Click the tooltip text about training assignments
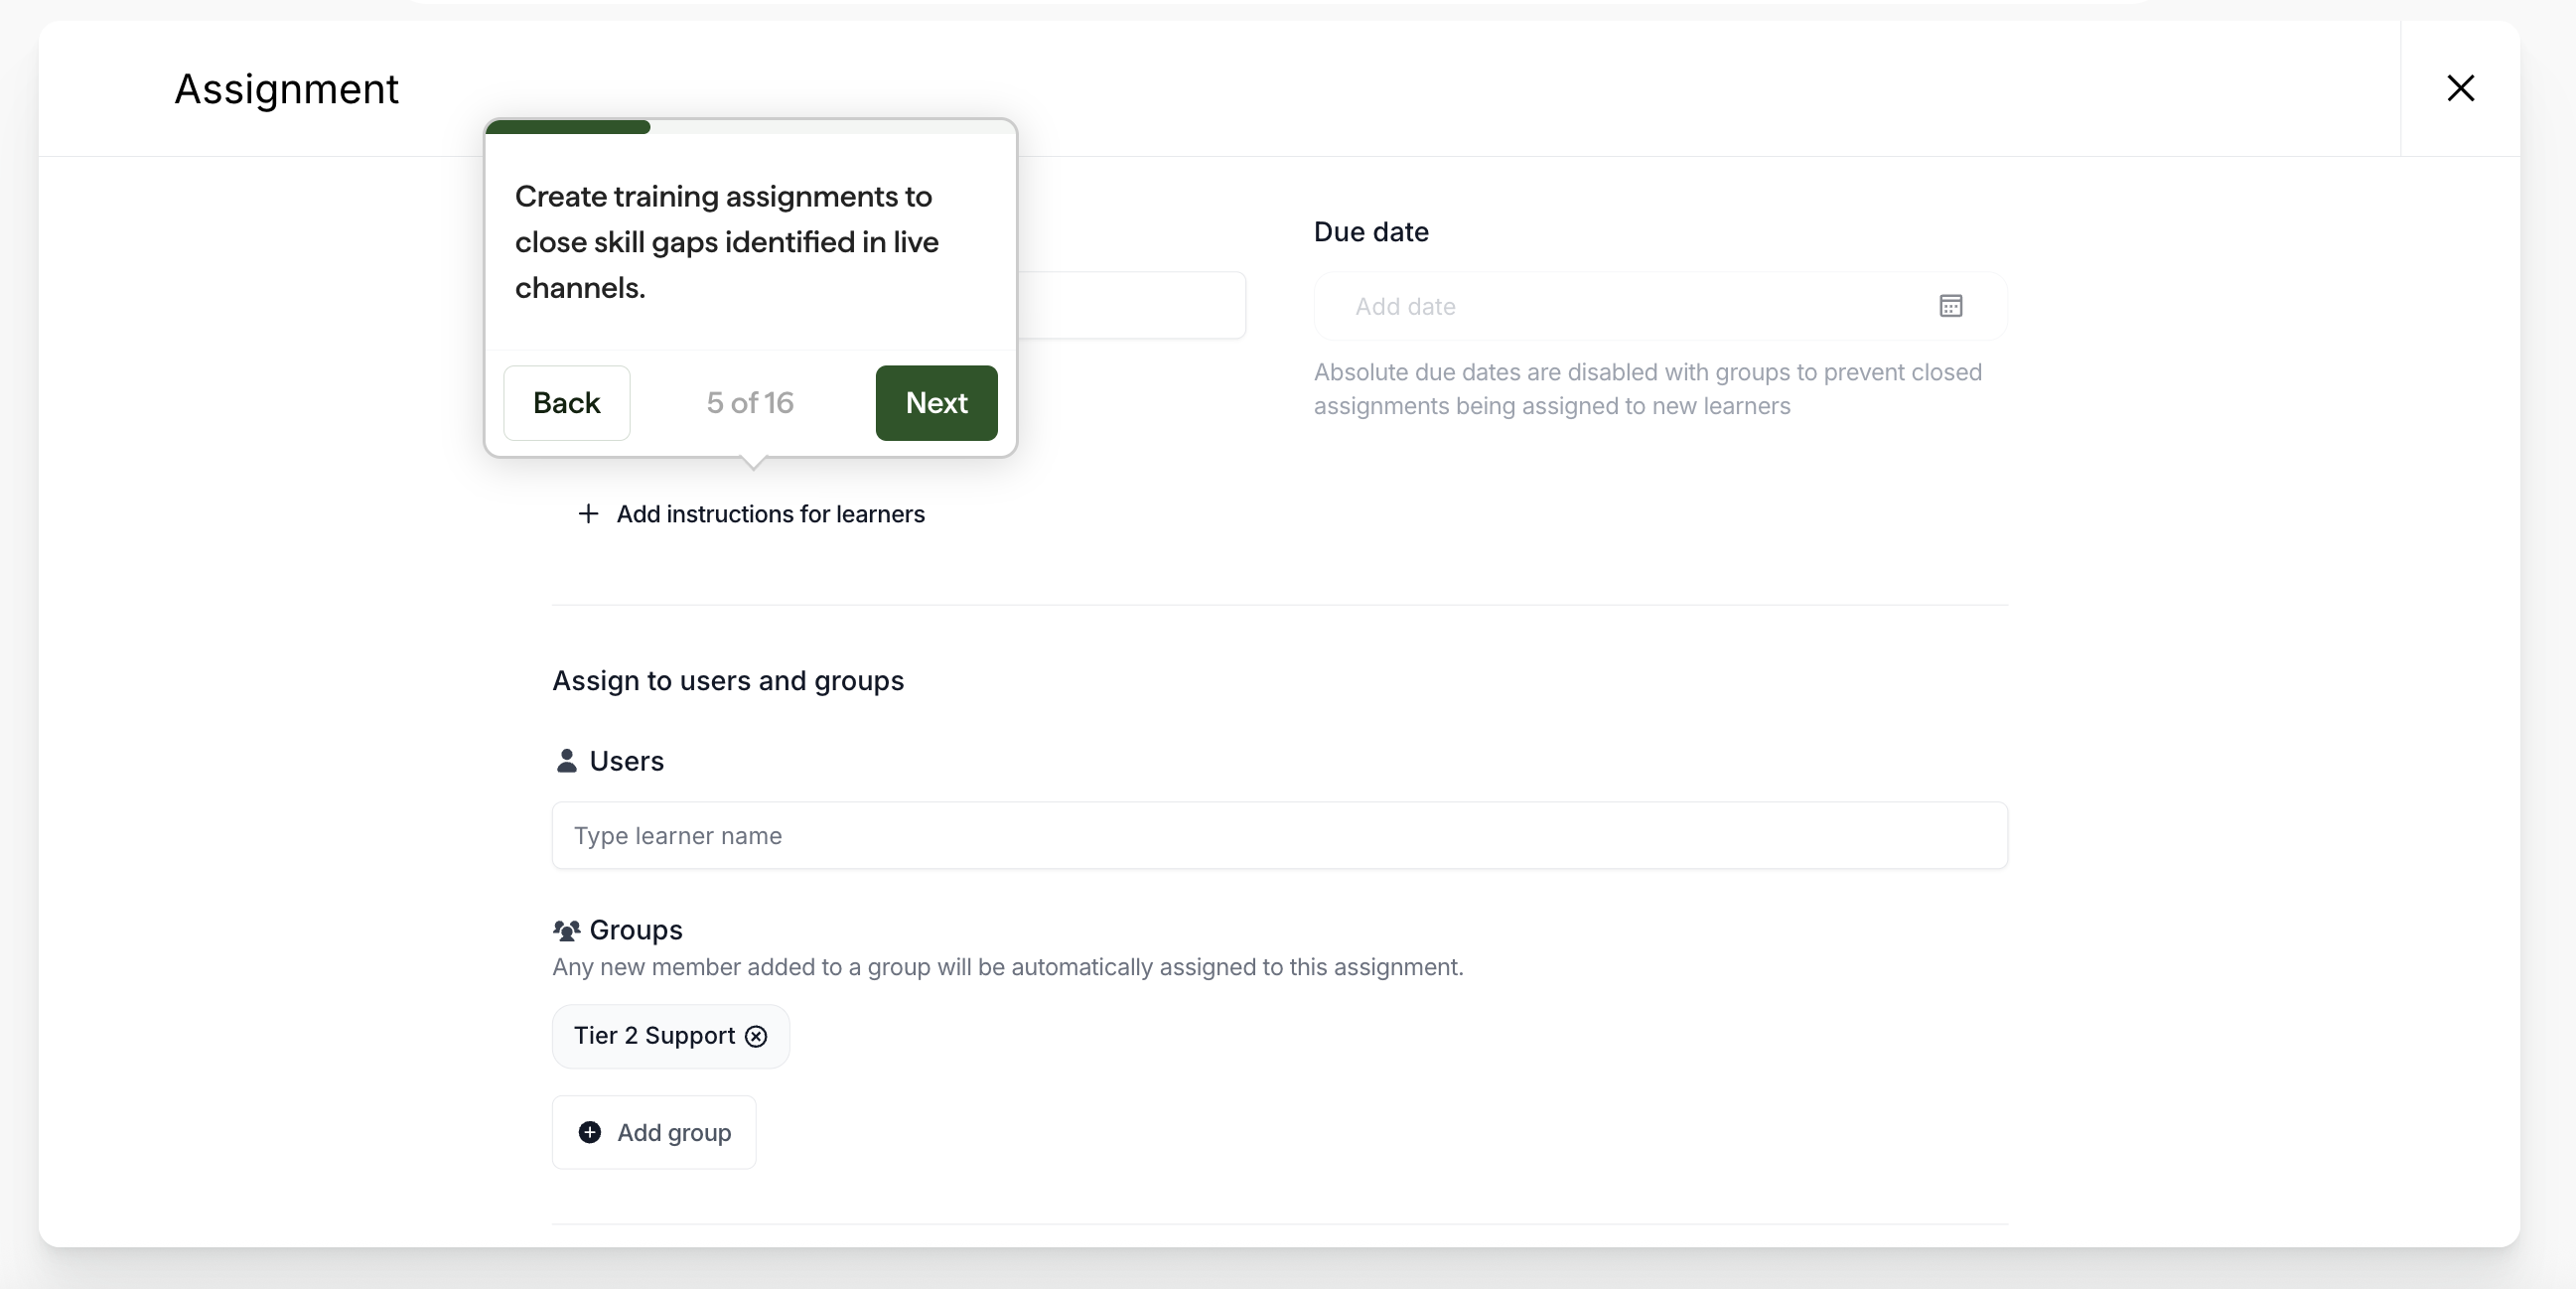The image size is (2576, 1289). coord(727,242)
